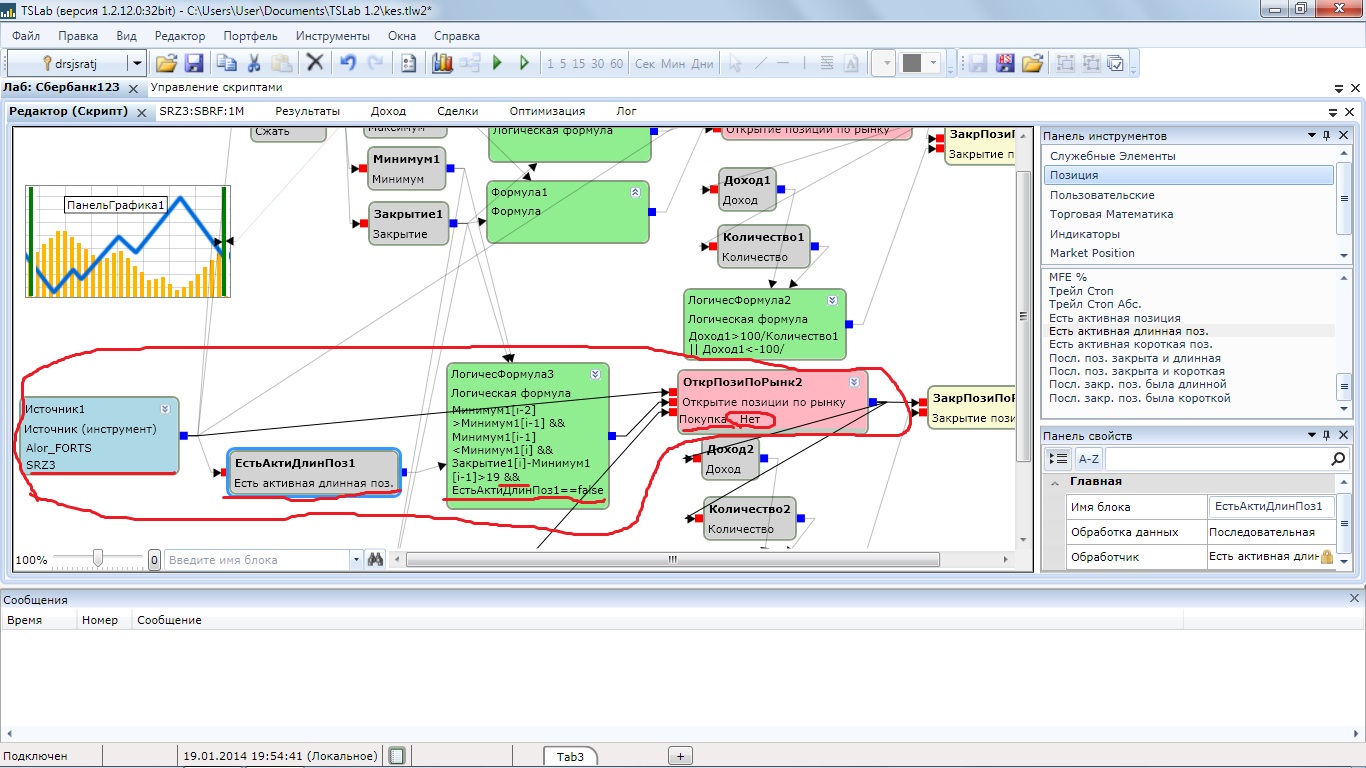The width and height of the screenshot is (1366, 768).
Task: Save the script with the floppy disk icon
Action: 194,63
